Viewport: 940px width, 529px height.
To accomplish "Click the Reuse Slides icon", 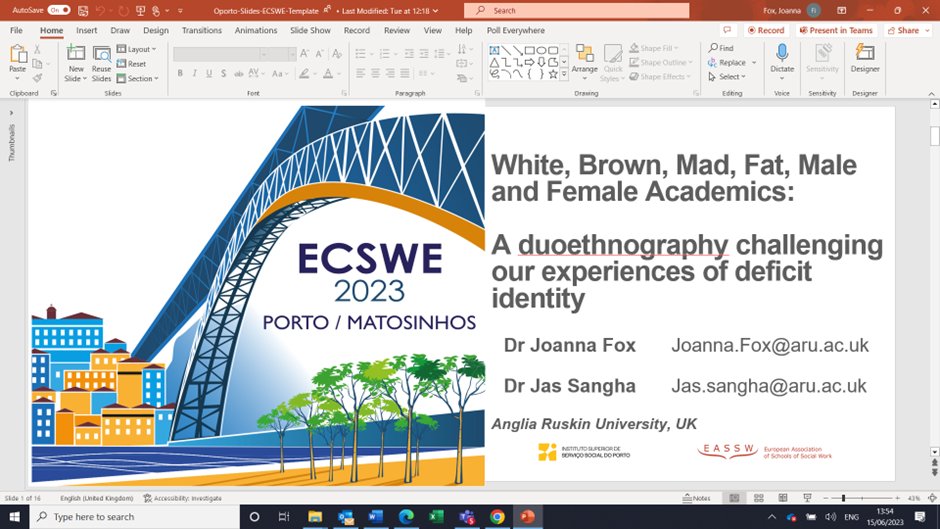I will pos(101,55).
